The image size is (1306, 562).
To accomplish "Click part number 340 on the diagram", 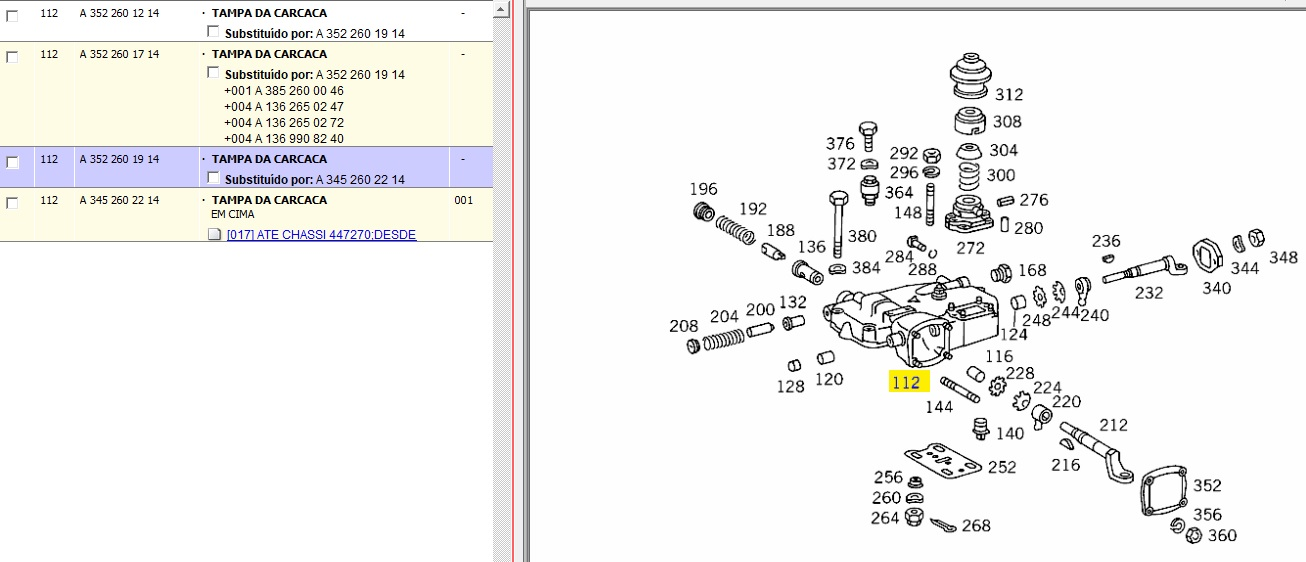I will coord(1216,288).
